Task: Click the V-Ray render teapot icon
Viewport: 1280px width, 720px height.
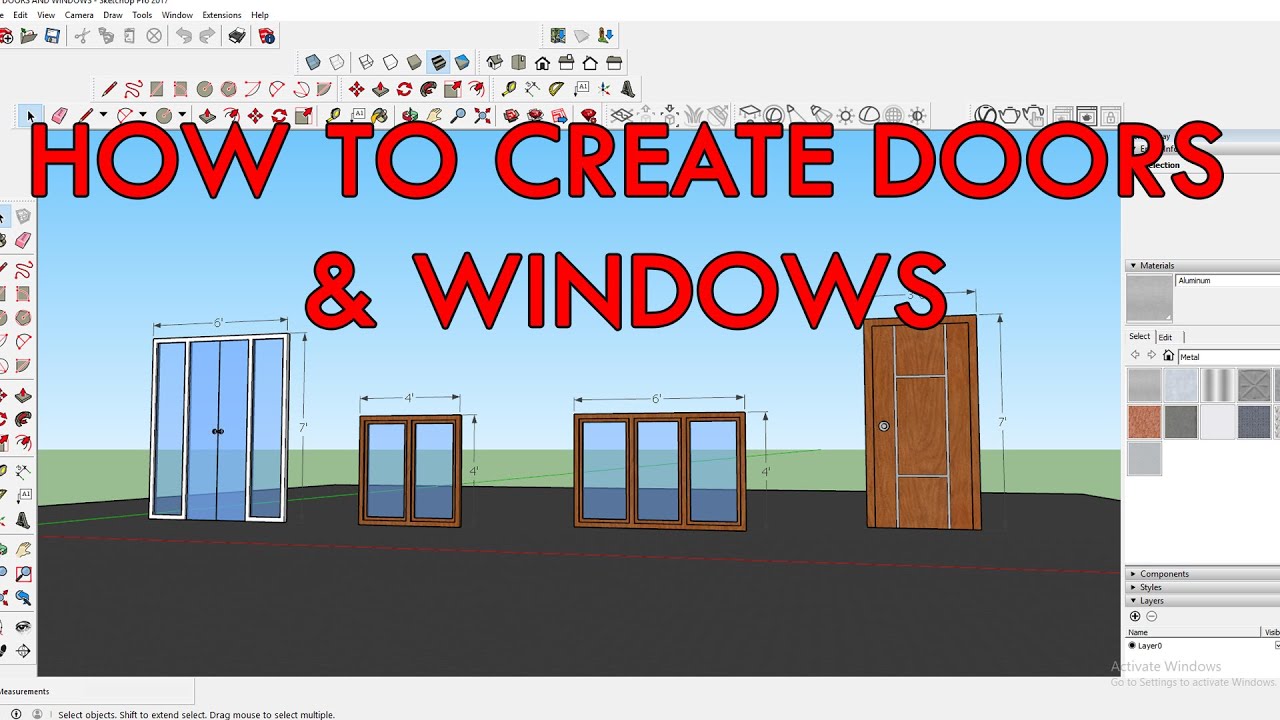Action: pyautogui.click(x=1010, y=116)
